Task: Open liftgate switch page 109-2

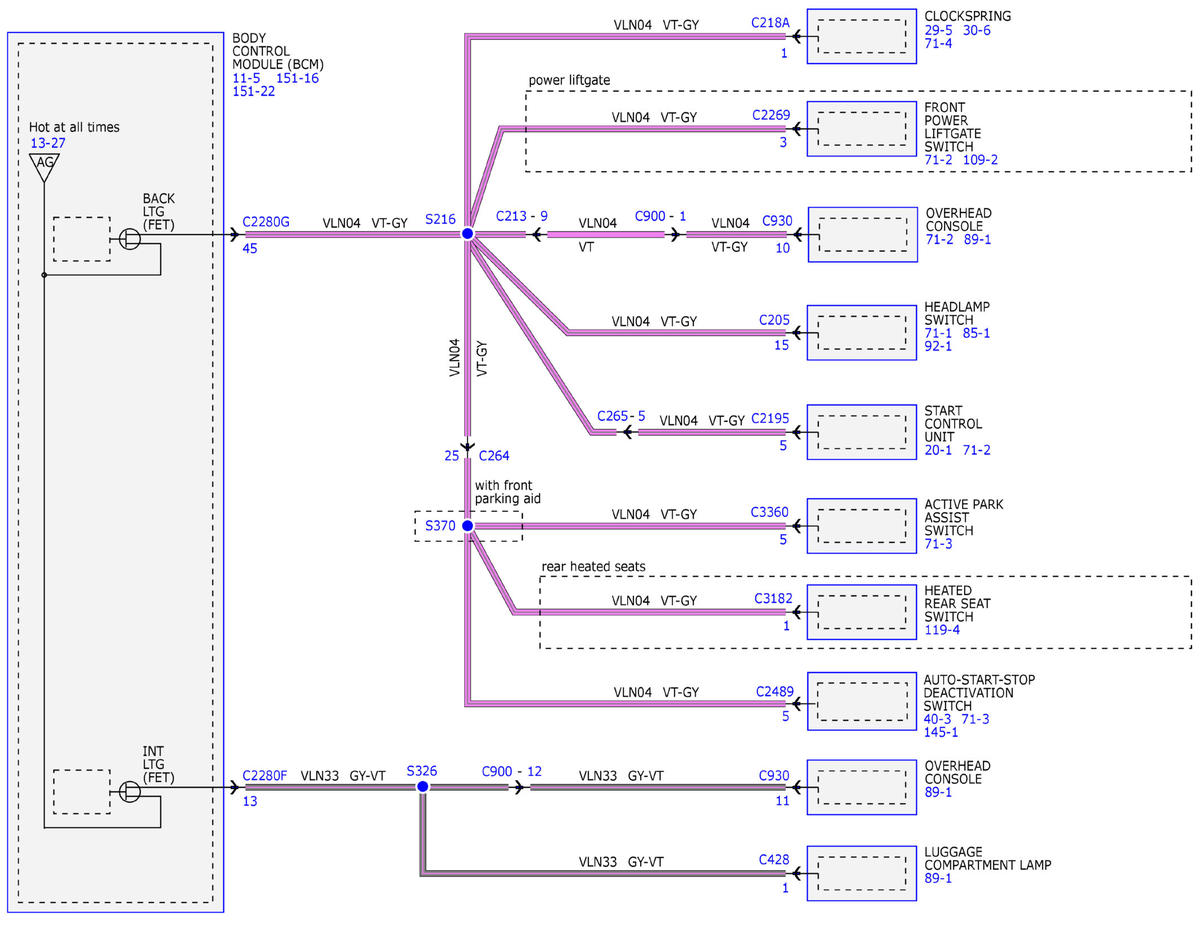Action: (x=980, y=159)
